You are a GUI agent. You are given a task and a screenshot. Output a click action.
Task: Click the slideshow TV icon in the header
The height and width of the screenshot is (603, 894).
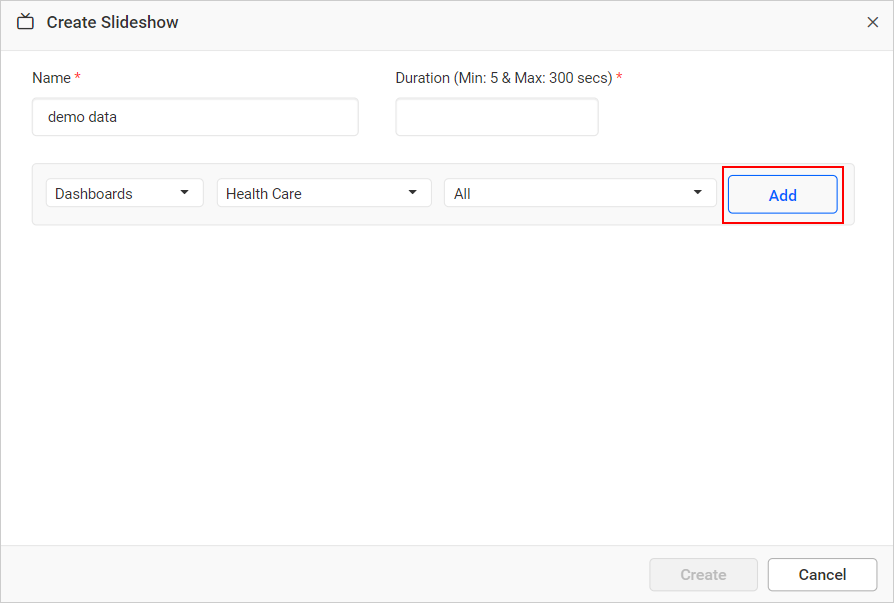(x=25, y=21)
